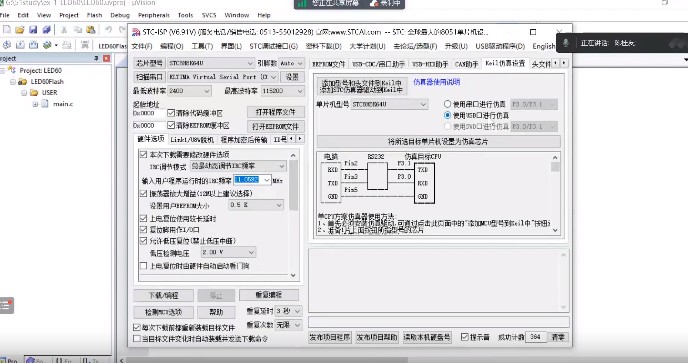Switch to CAN助手 tab
The height and width of the screenshot is (363, 688).
pyautogui.click(x=466, y=64)
